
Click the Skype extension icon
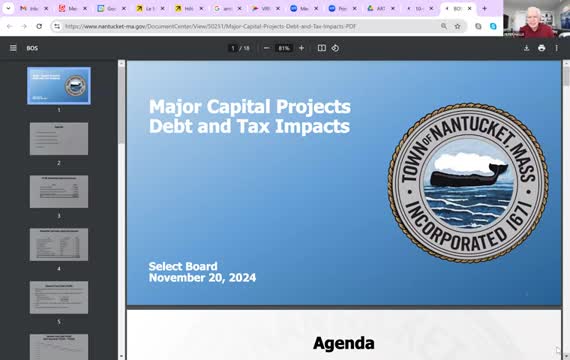(493, 26)
